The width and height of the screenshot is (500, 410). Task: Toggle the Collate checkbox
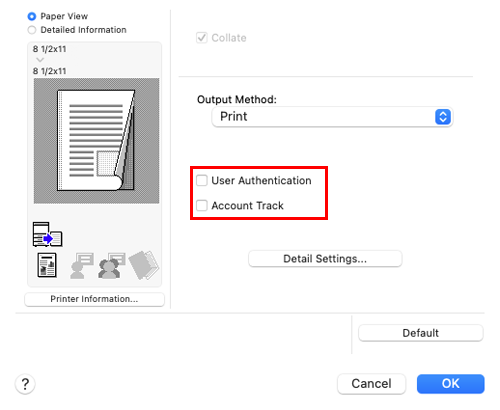coord(202,38)
